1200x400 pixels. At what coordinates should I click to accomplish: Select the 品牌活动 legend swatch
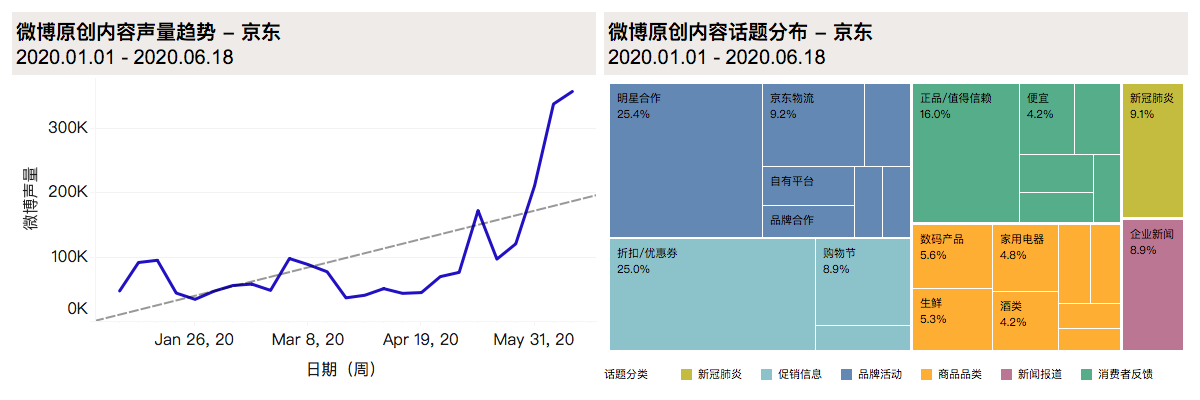pyautogui.click(x=848, y=375)
